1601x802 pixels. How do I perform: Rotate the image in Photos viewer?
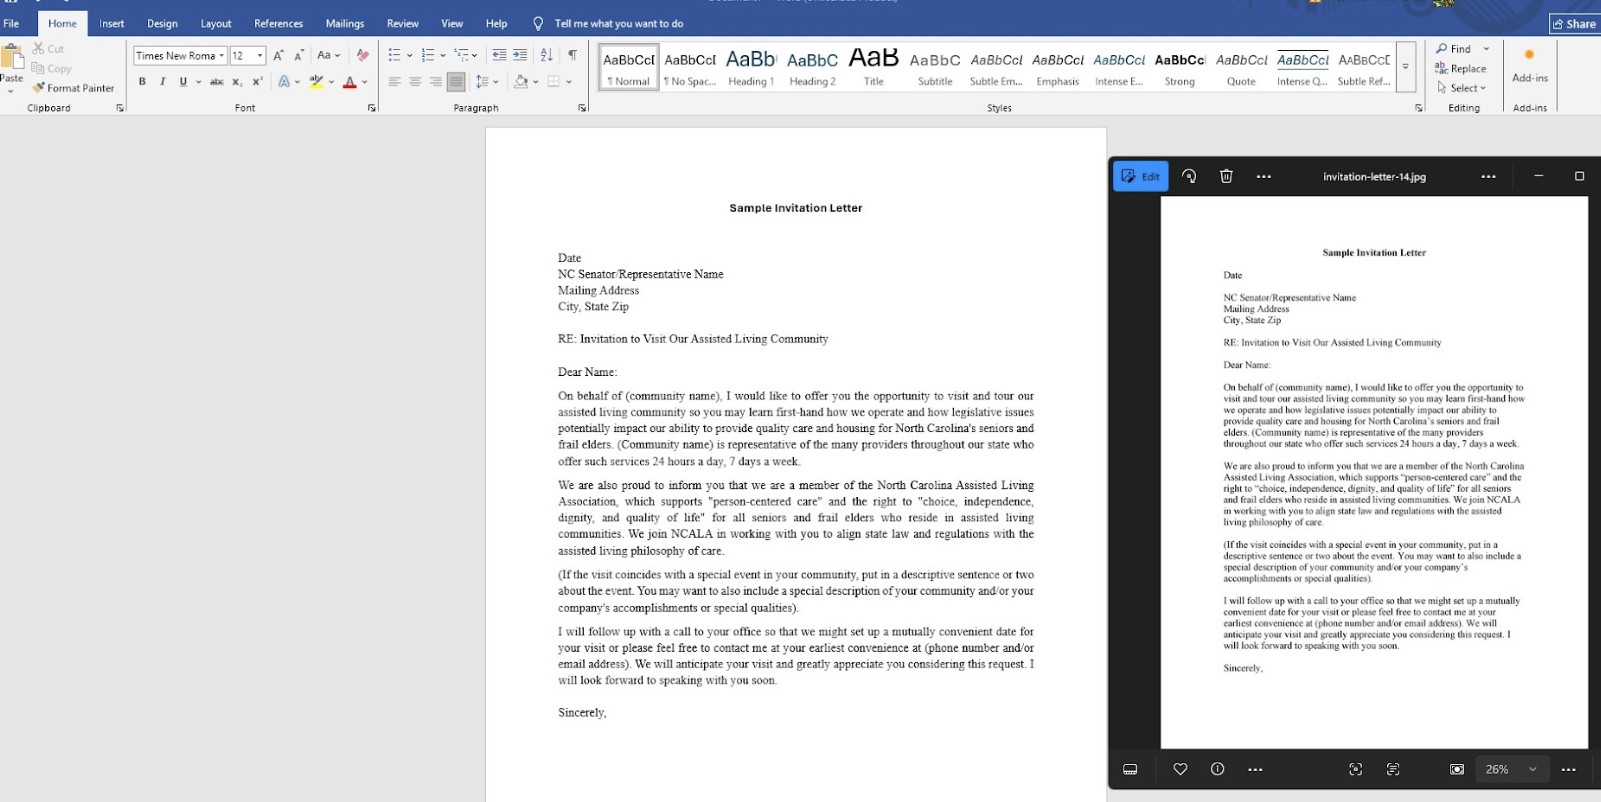1189,176
